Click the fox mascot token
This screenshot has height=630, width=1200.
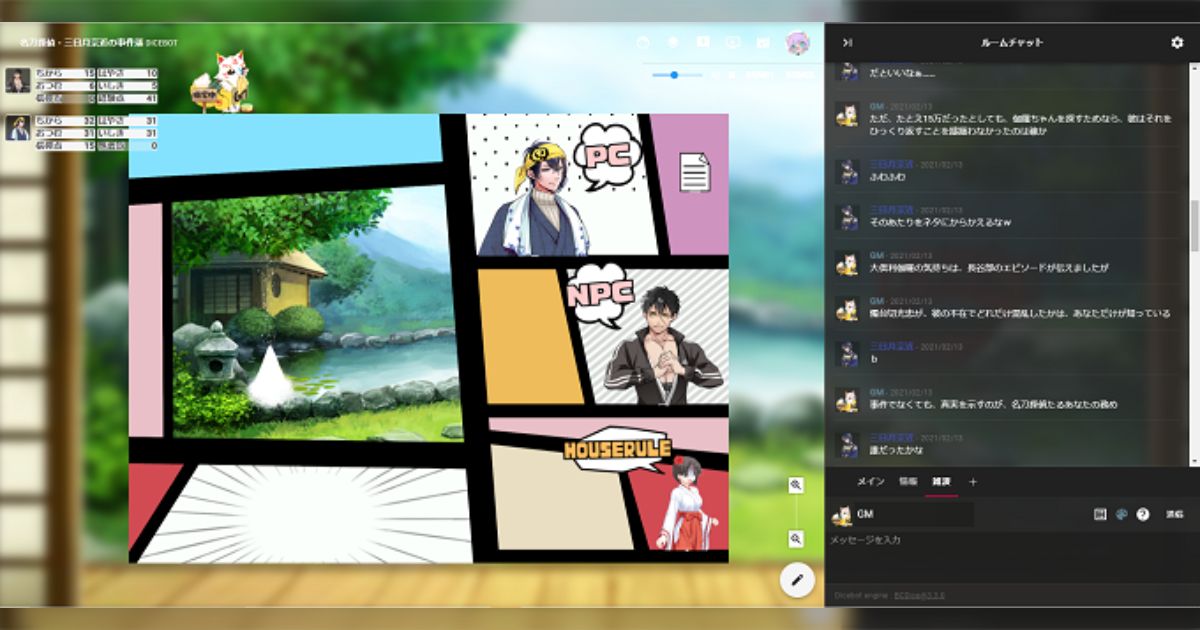click(x=224, y=82)
